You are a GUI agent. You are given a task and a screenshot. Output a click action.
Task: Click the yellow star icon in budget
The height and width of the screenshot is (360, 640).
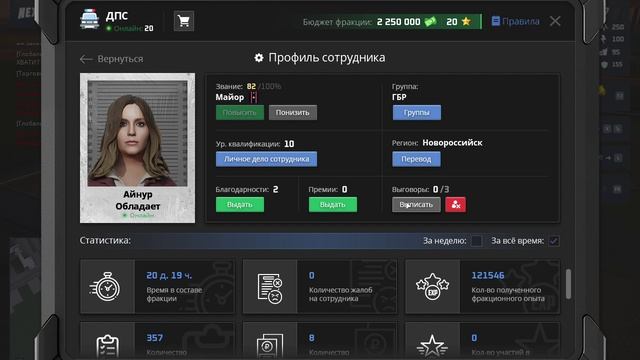466,21
